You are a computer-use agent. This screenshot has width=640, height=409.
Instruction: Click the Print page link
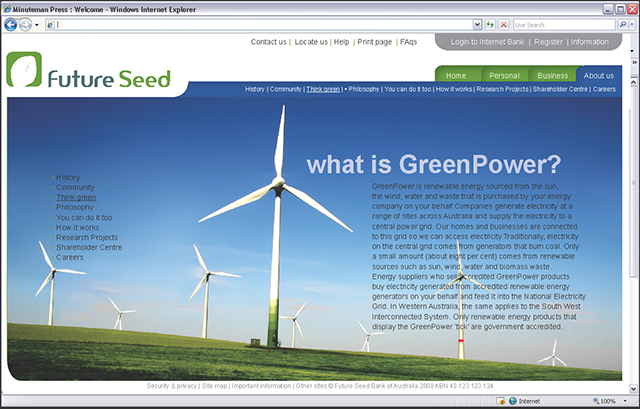point(374,42)
